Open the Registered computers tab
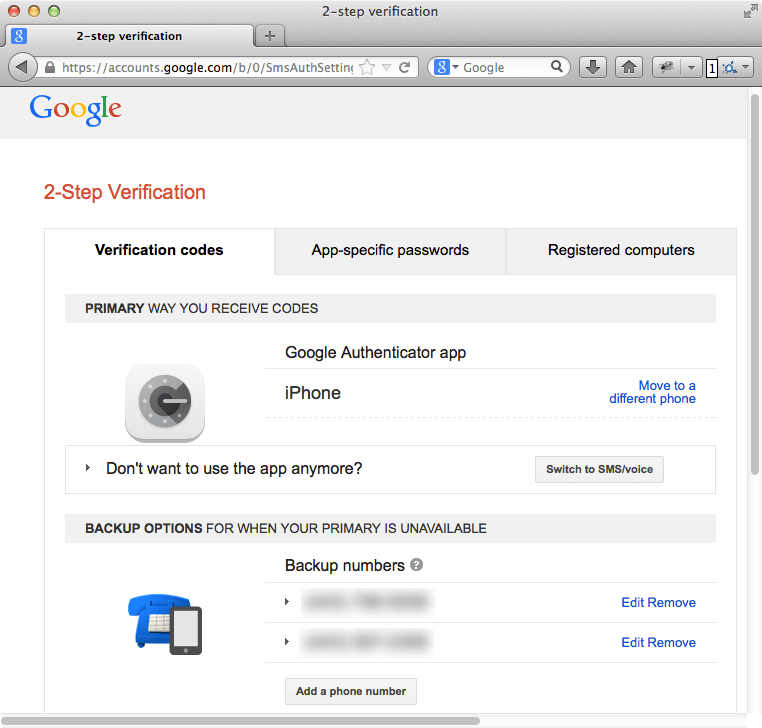The image size is (762, 728). 621,251
